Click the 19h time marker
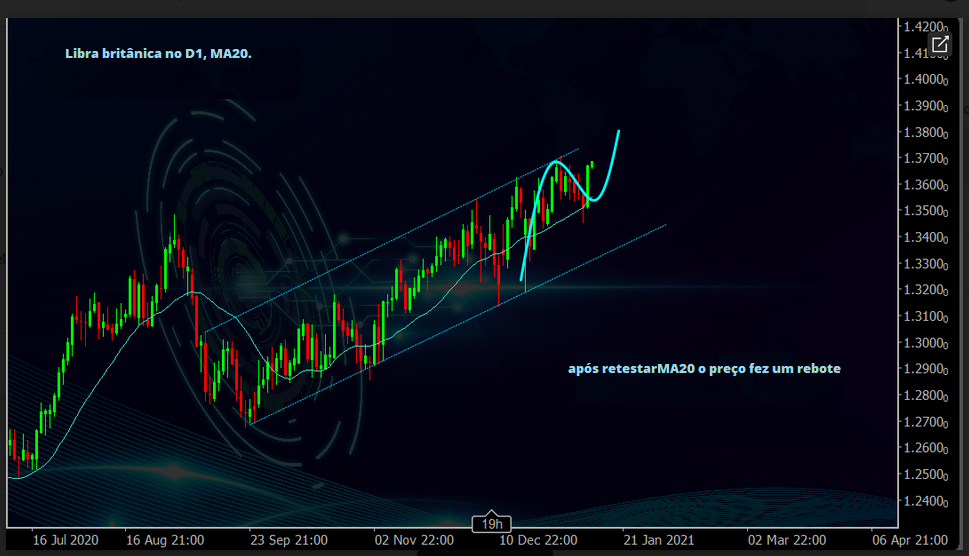Image resolution: width=969 pixels, height=556 pixels. point(491,523)
